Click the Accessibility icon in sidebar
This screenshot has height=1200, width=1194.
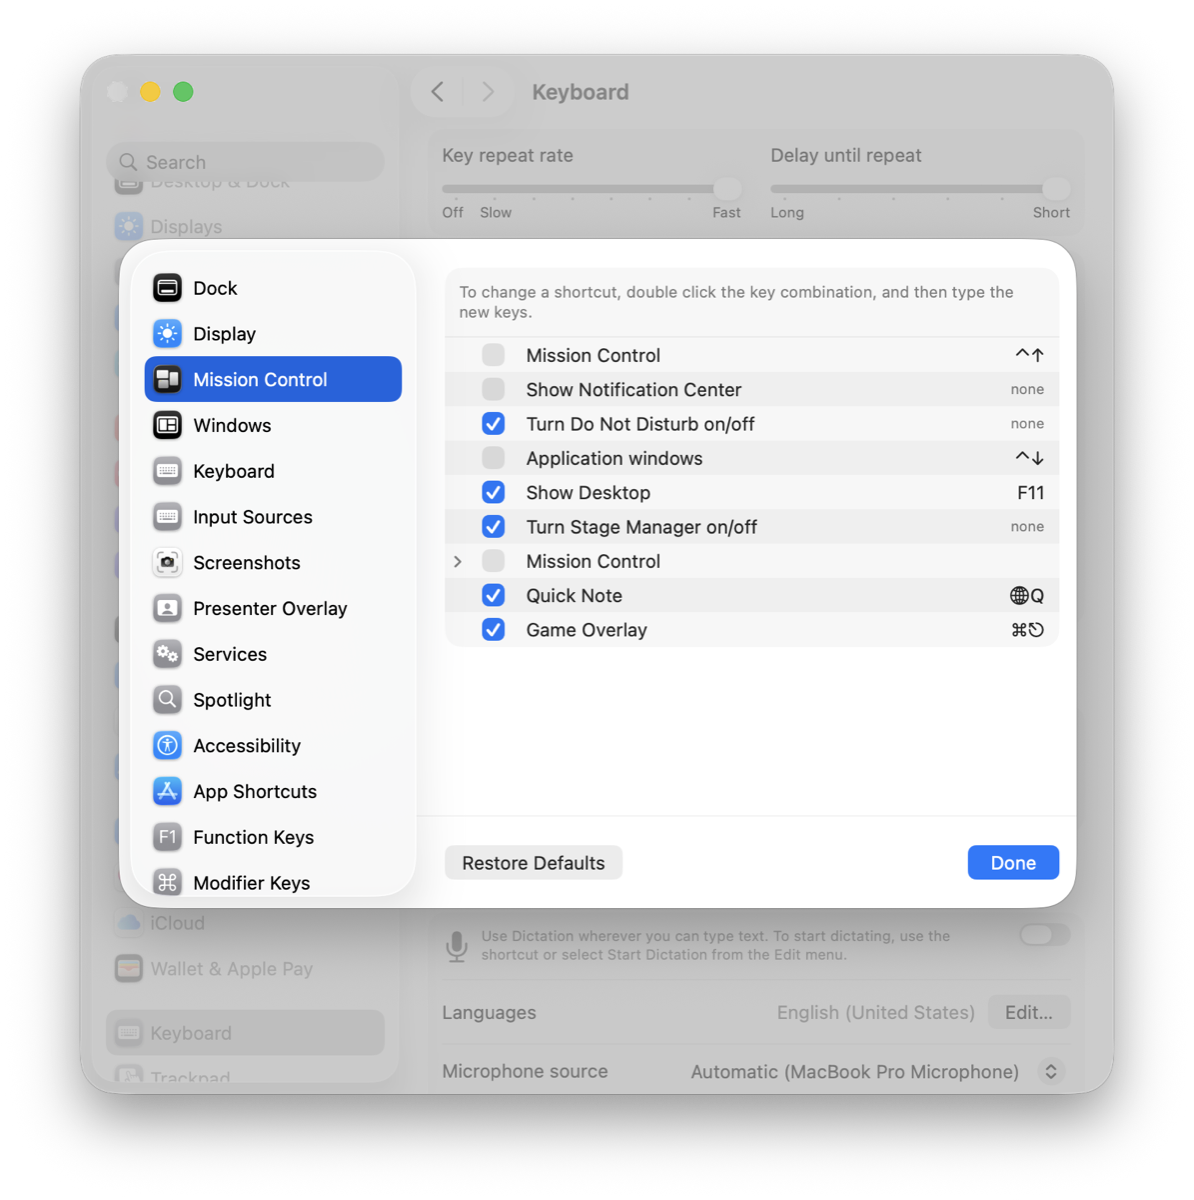pos(167,746)
